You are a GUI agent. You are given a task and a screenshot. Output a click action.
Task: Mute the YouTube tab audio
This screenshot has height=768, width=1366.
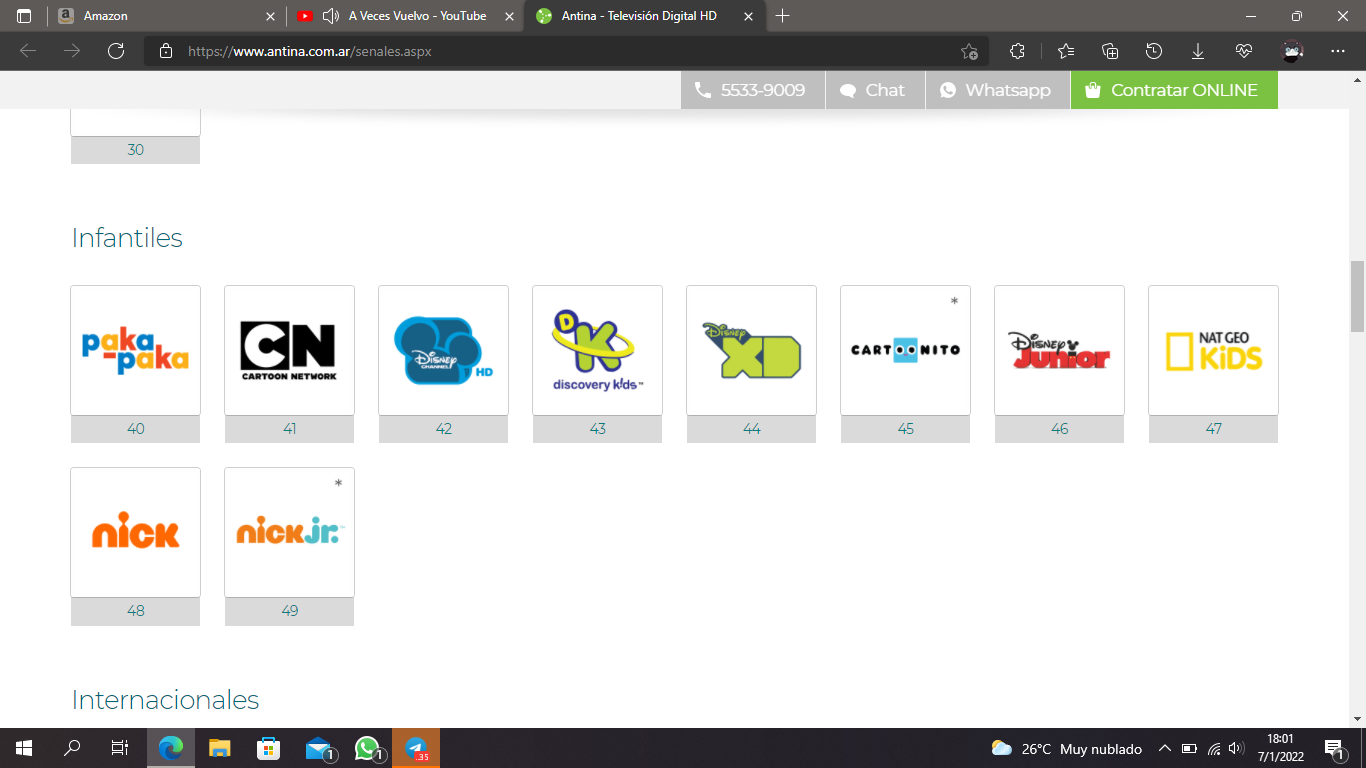(331, 16)
